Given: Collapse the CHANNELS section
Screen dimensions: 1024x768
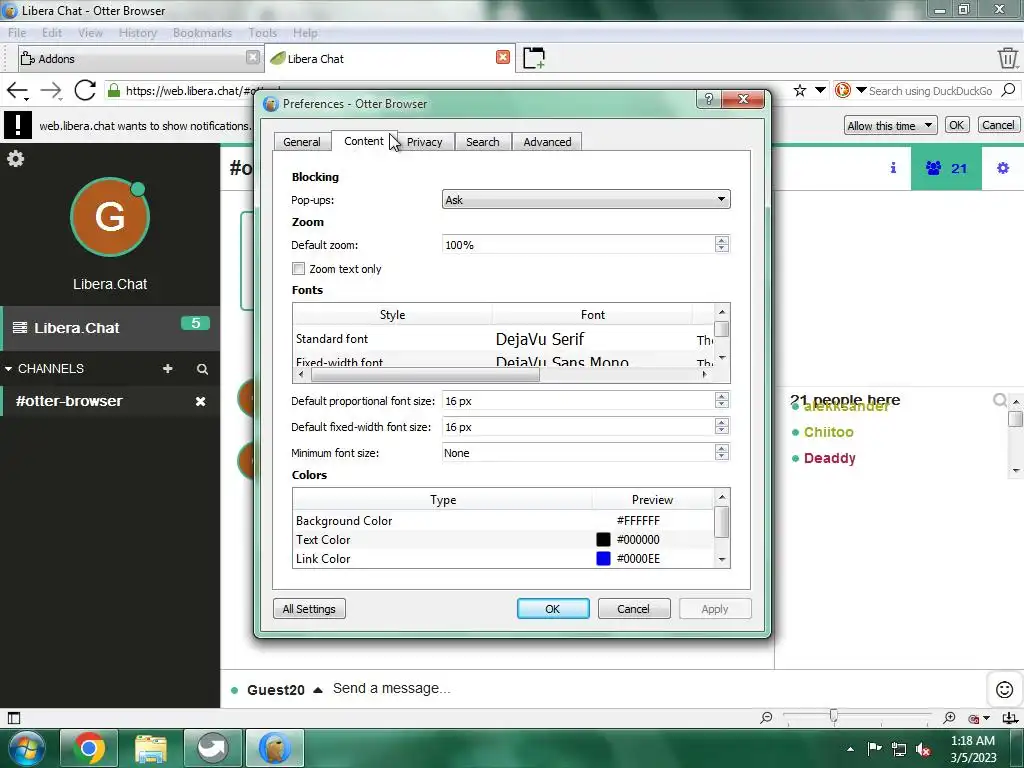Looking at the screenshot, I should (8, 369).
